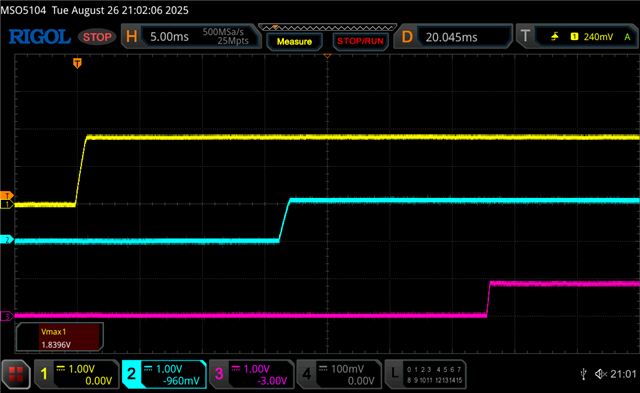Open the trigger T settings
This screenshot has height=393, width=640.
(x=525, y=36)
